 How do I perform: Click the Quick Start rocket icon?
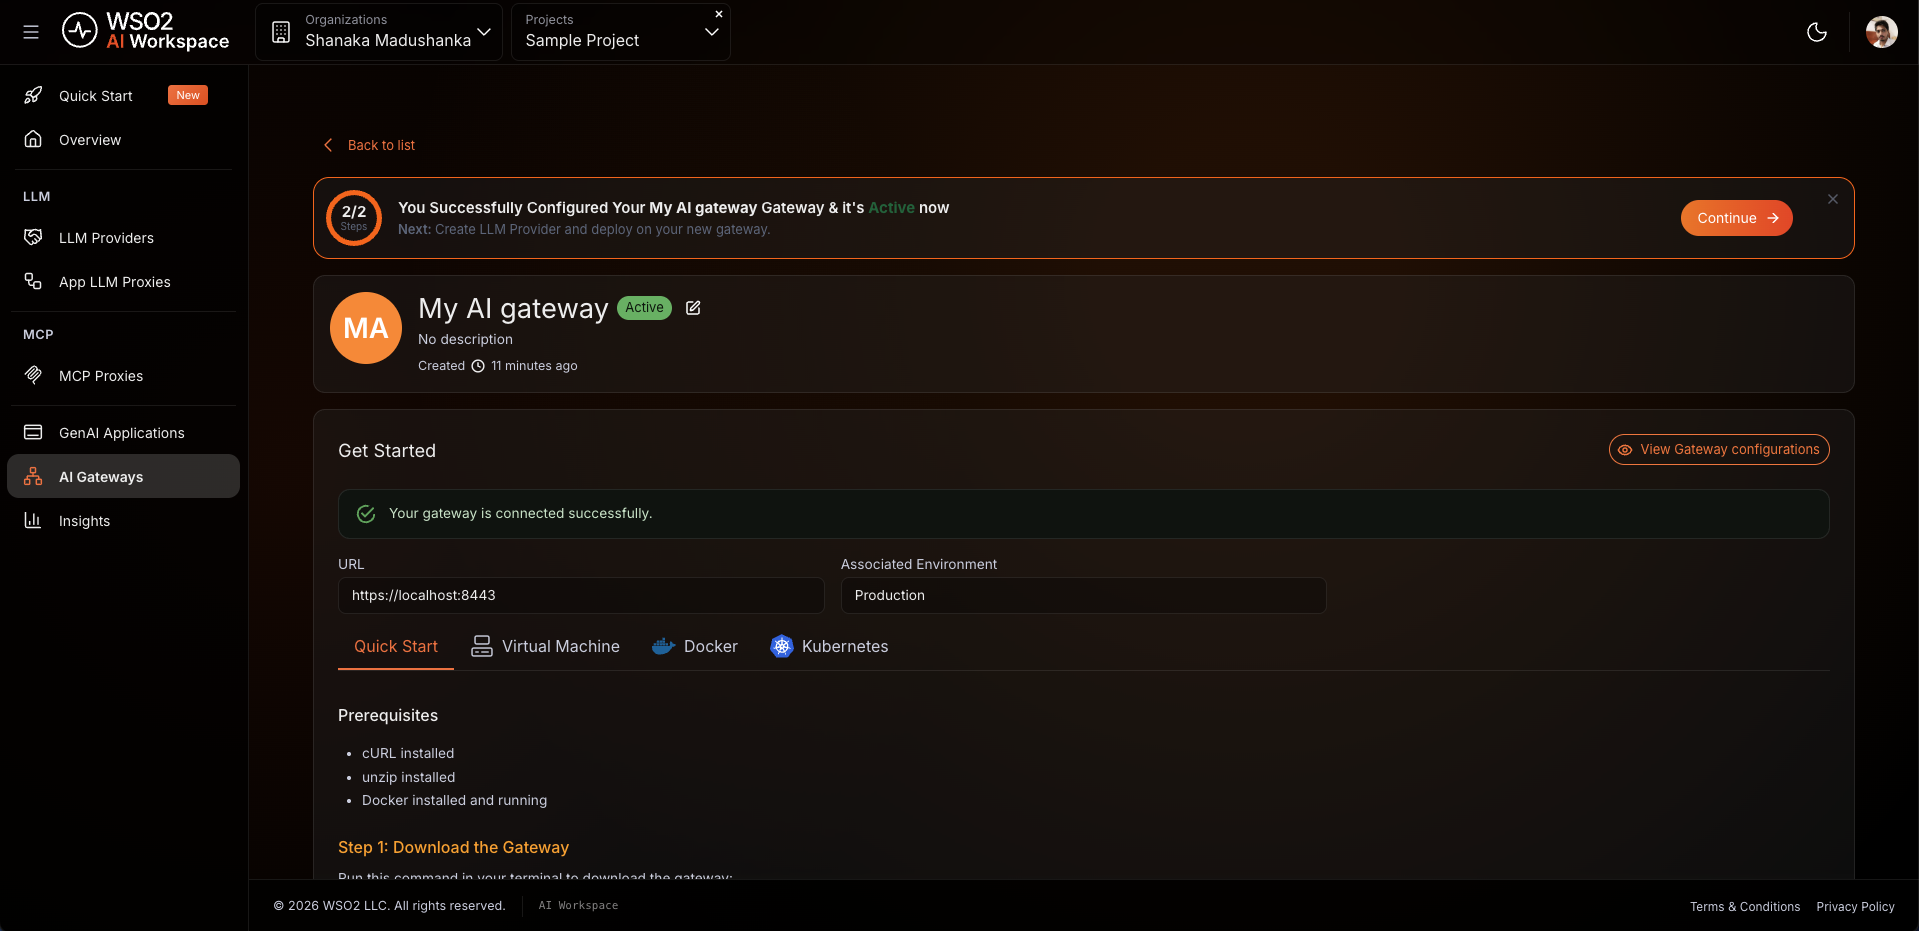[33, 95]
